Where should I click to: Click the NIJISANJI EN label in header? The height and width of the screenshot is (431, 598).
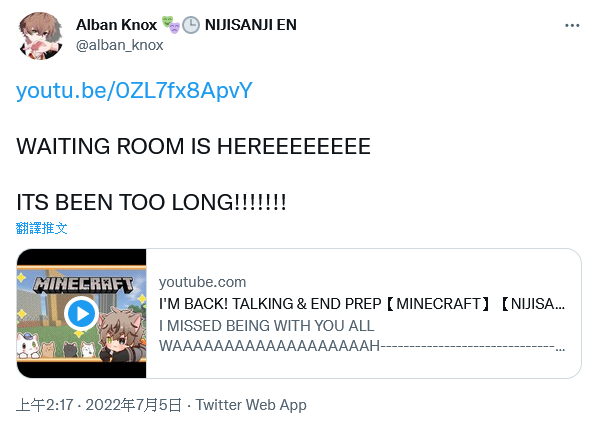tap(251, 25)
